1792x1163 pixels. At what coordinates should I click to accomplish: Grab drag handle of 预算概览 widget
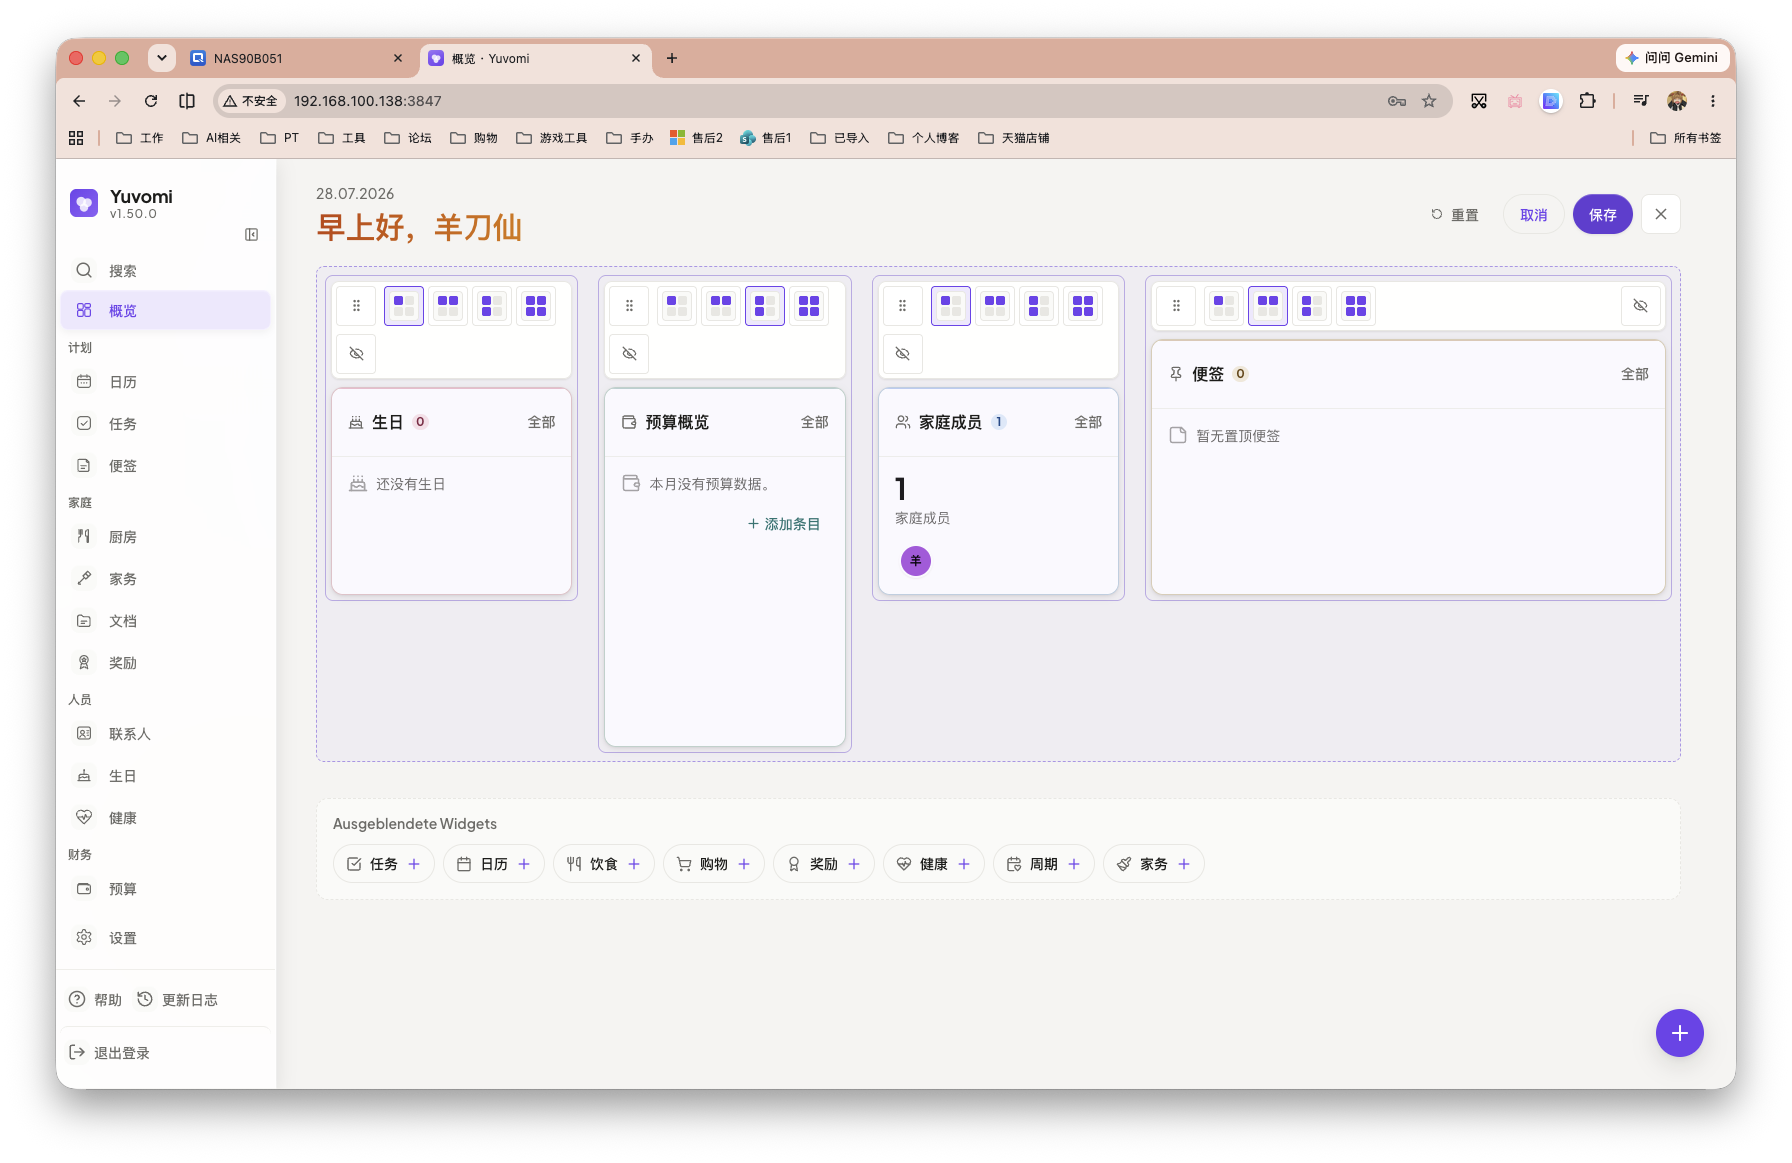(629, 306)
